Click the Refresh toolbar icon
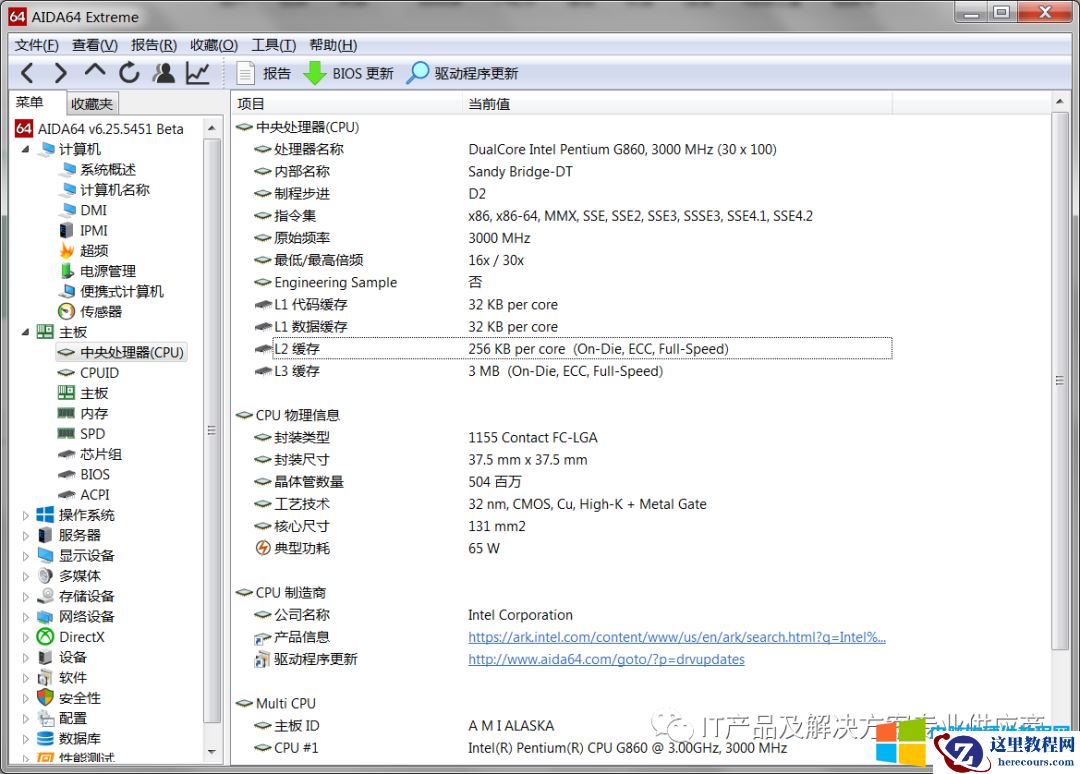Screen dimensions: 1080x774 129,73
